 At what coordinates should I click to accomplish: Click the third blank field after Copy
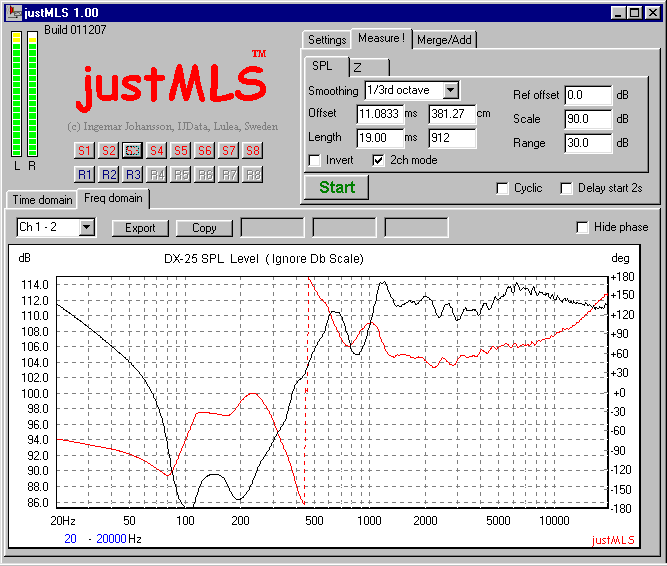pyautogui.click(x=416, y=228)
